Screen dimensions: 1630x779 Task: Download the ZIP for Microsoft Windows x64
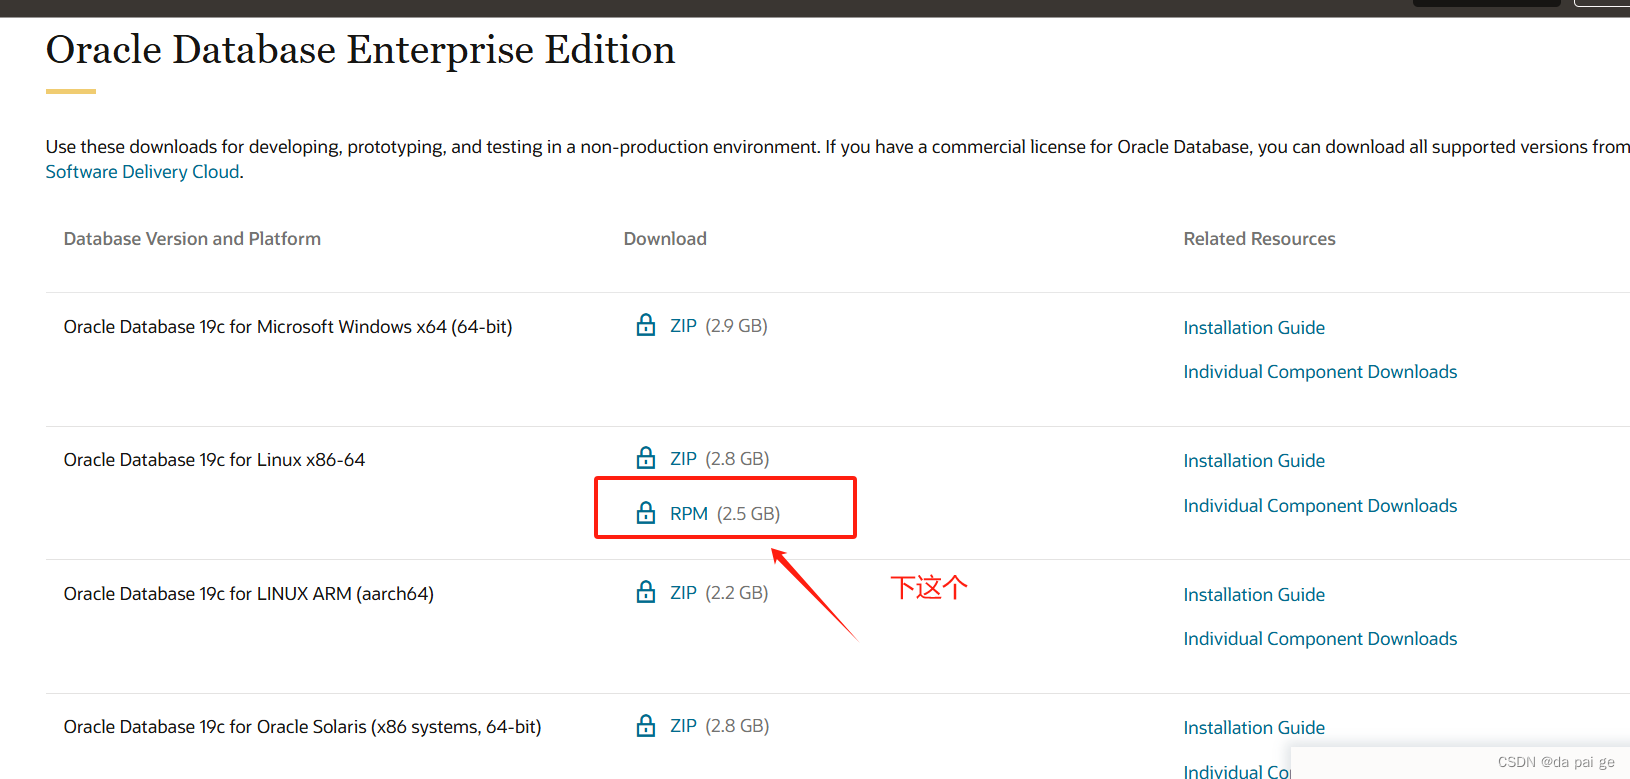[x=683, y=326]
